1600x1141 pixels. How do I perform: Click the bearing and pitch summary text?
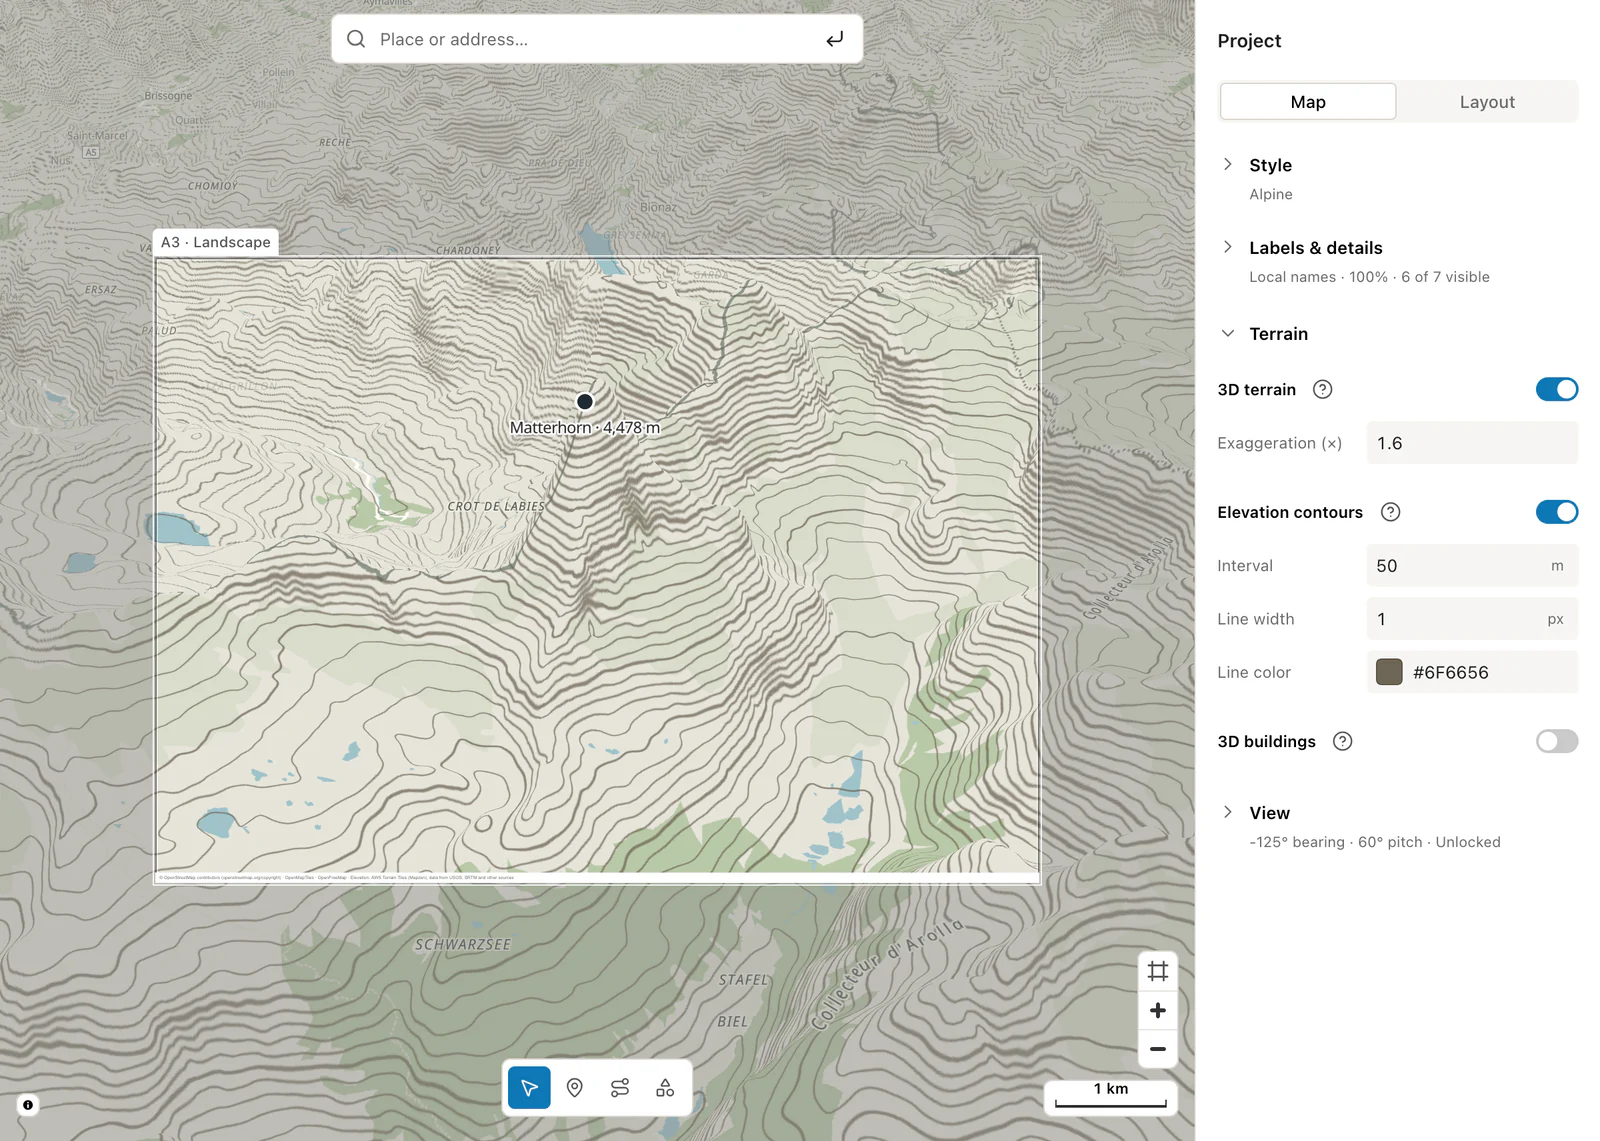1375,842
